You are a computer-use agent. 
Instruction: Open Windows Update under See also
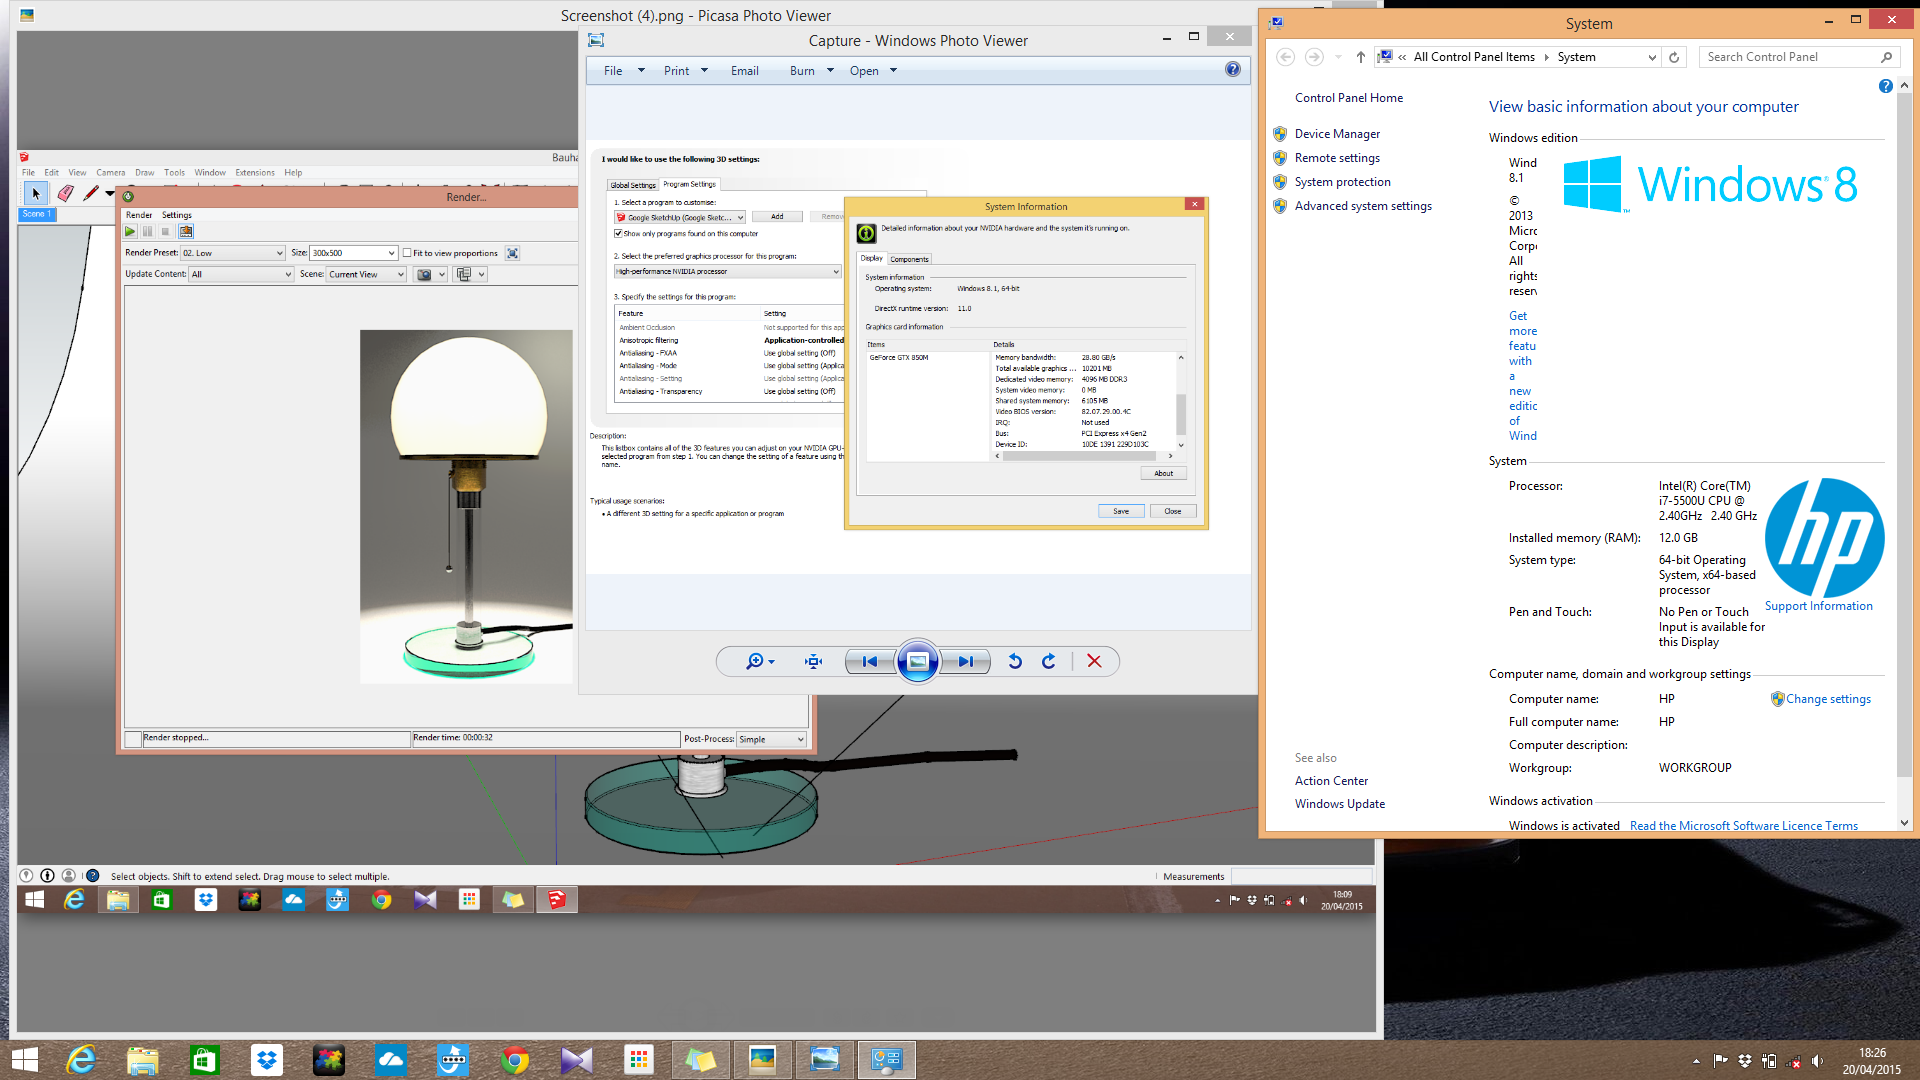1339,804
